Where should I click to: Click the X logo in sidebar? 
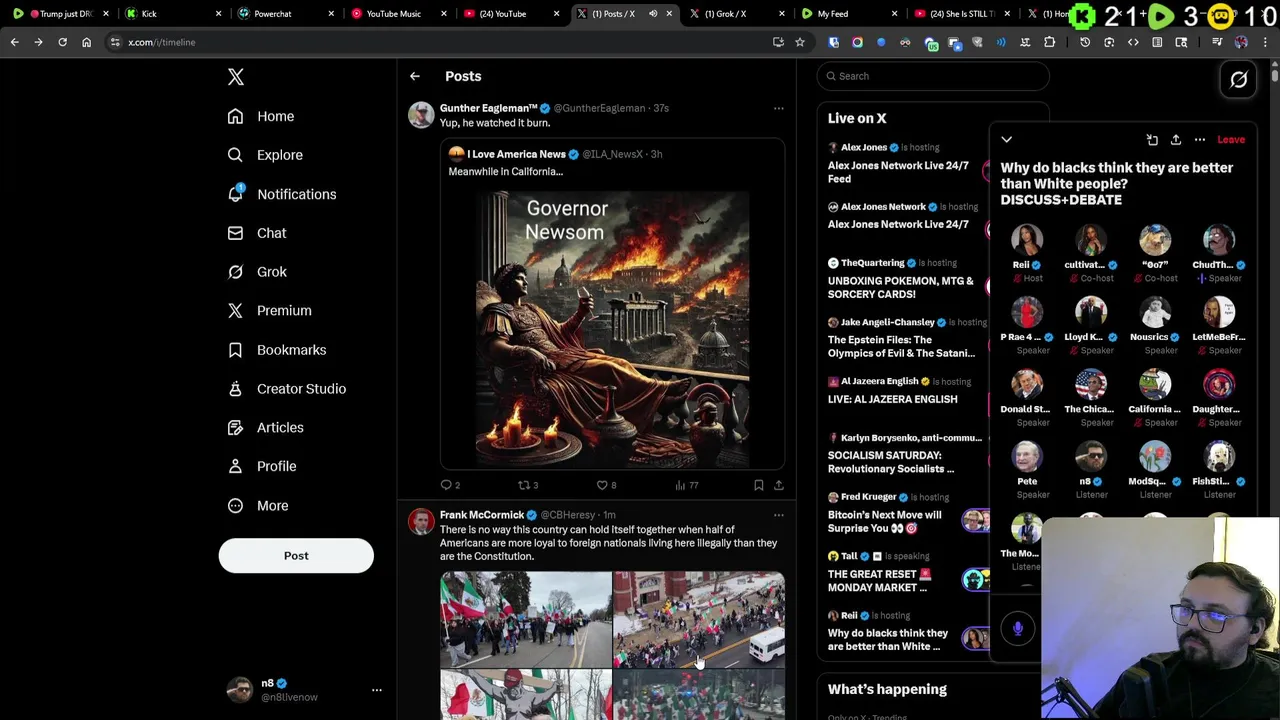236,77
